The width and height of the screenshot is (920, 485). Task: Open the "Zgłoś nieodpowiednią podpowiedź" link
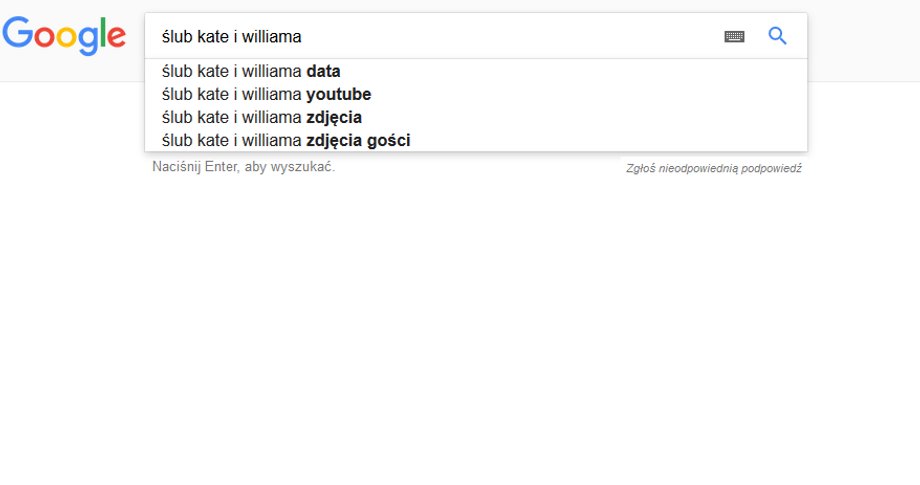tap(713, 168)
